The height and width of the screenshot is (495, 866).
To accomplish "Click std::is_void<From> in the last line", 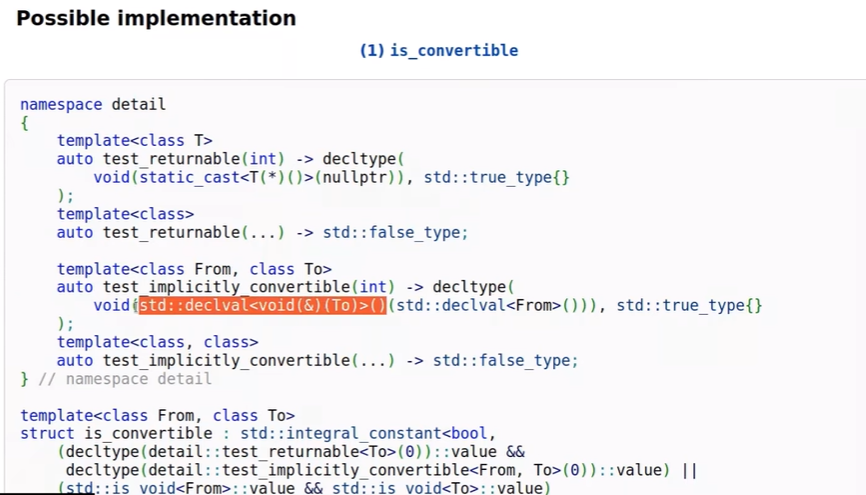I will pos(122,488).
